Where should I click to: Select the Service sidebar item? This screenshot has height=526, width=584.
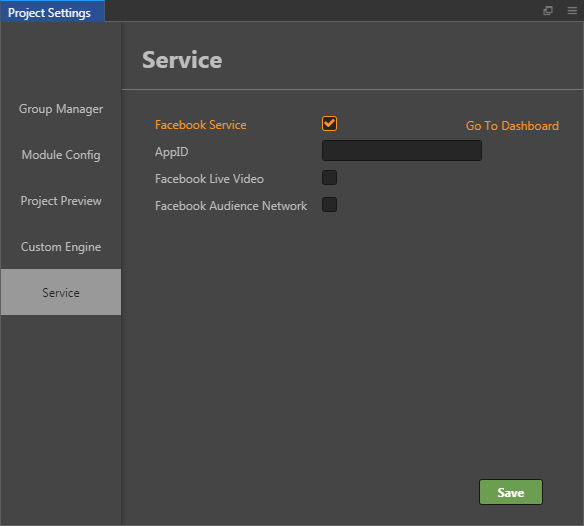pyautogui.click(x=61, y=292)
